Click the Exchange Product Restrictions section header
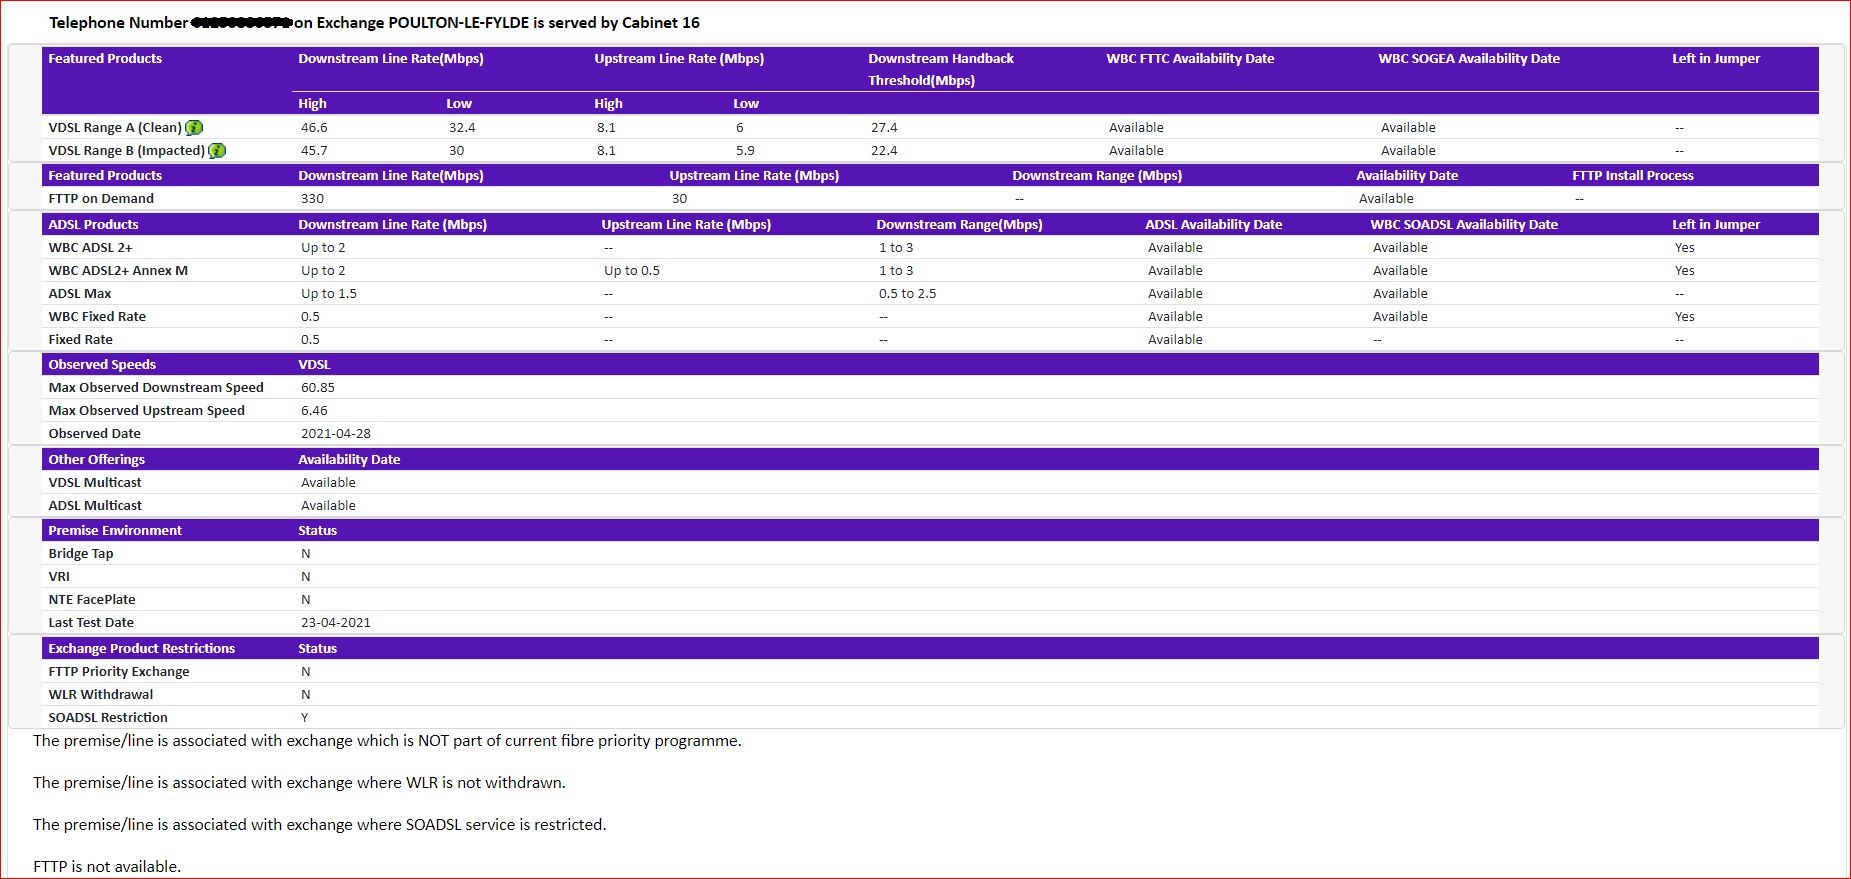 click(x=141, y=649)
